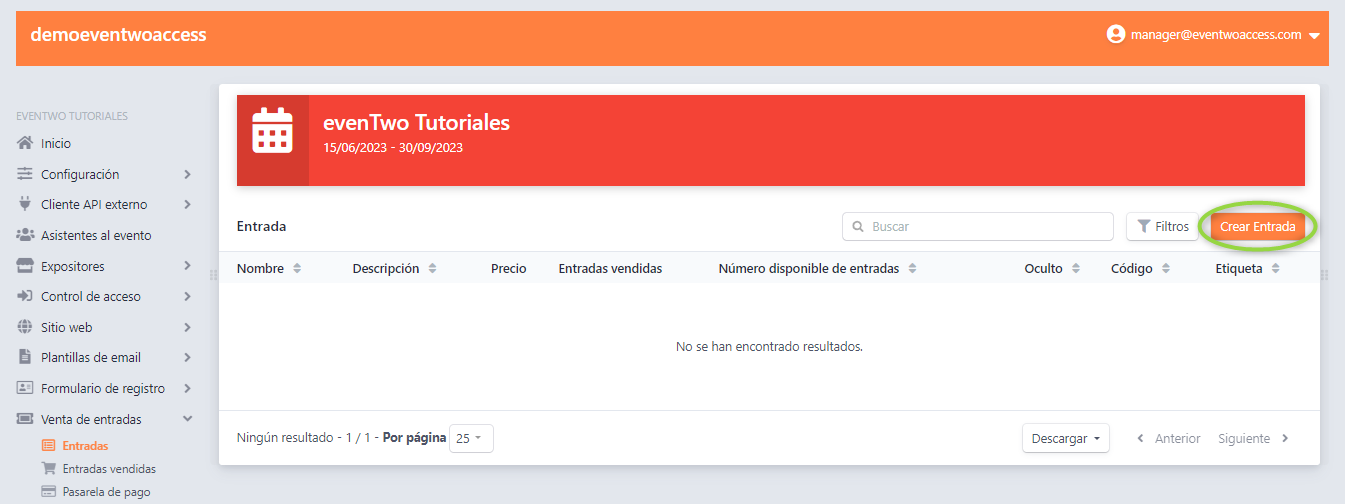The width and height of the screenshot is (1345, 504).
Task: Click the Entradas list icon in submenu
Action: (48, 446)
